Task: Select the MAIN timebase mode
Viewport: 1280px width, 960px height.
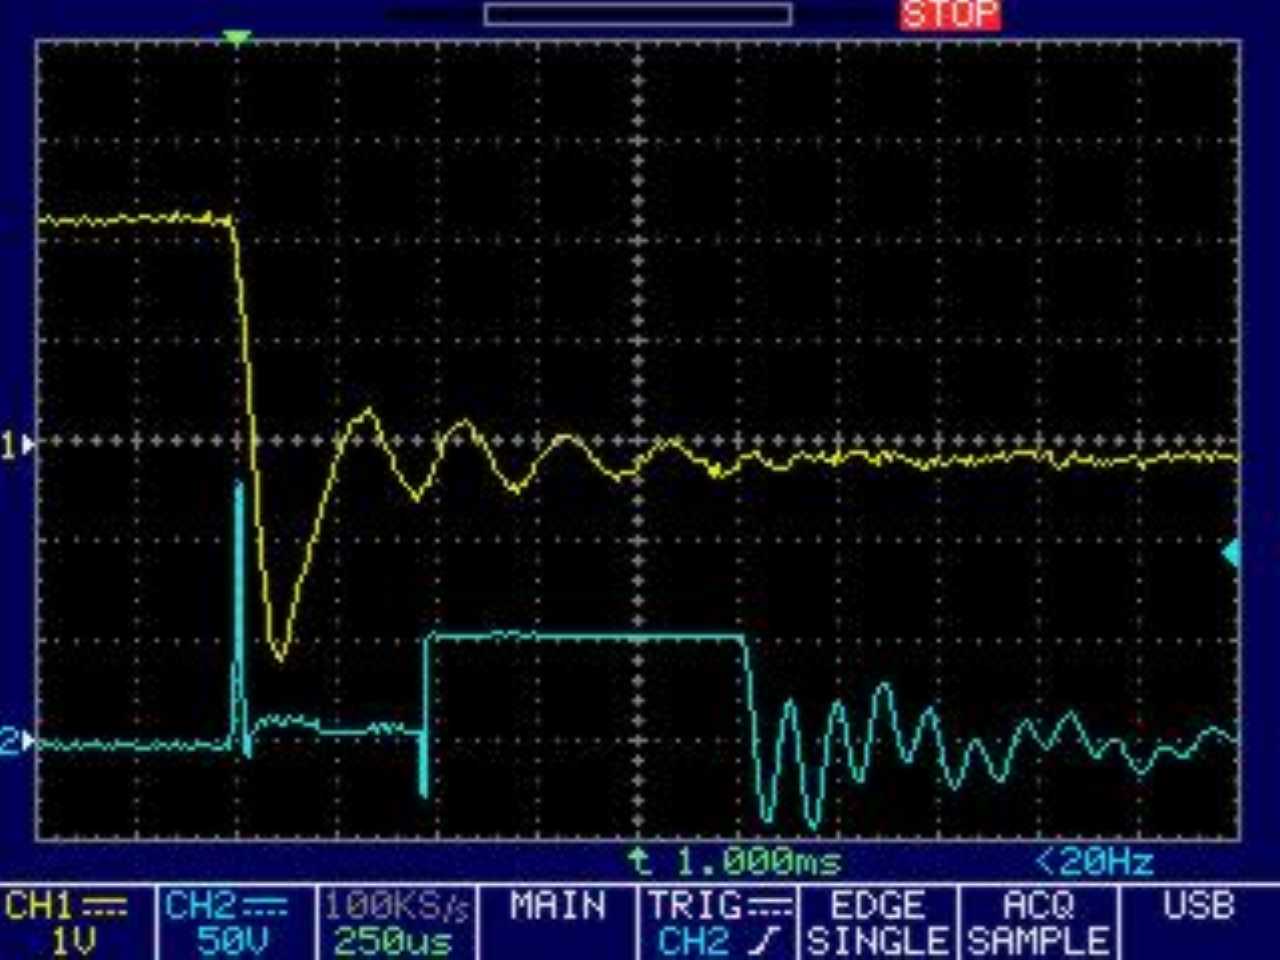Action: [x=557, y=907]
